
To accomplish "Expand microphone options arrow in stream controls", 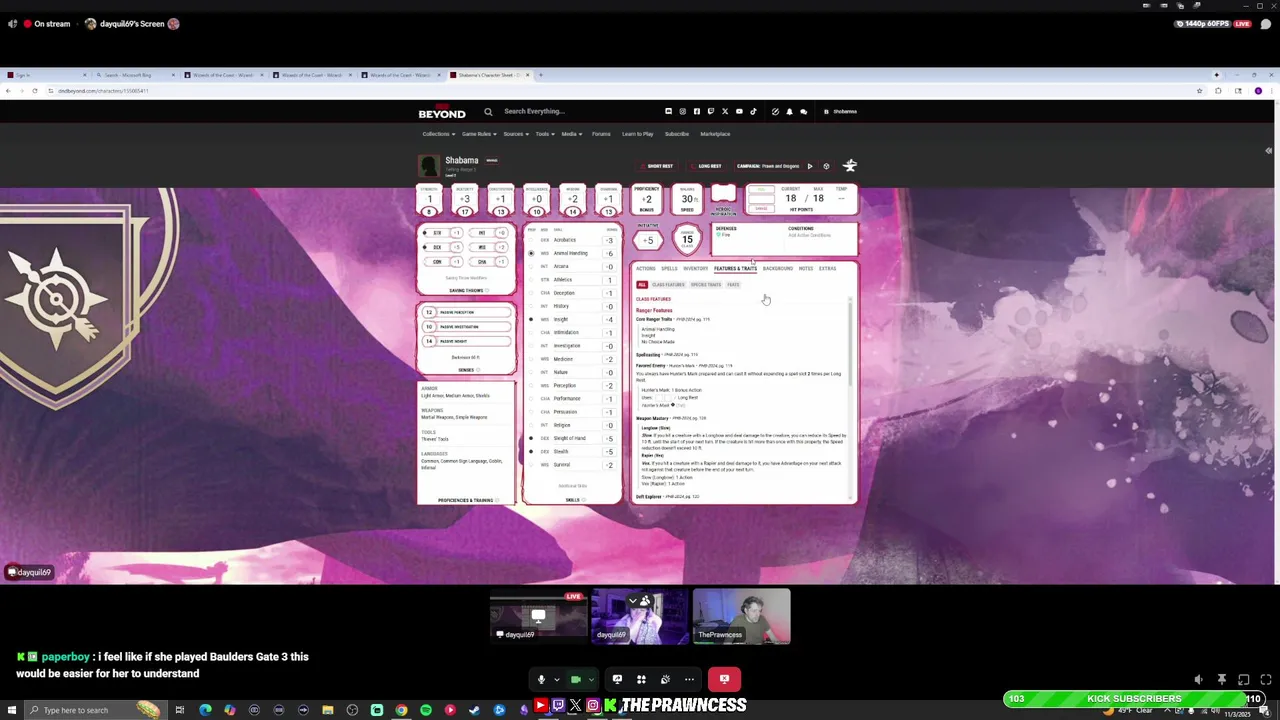I will pyautogui.click(x=556, y=680).
